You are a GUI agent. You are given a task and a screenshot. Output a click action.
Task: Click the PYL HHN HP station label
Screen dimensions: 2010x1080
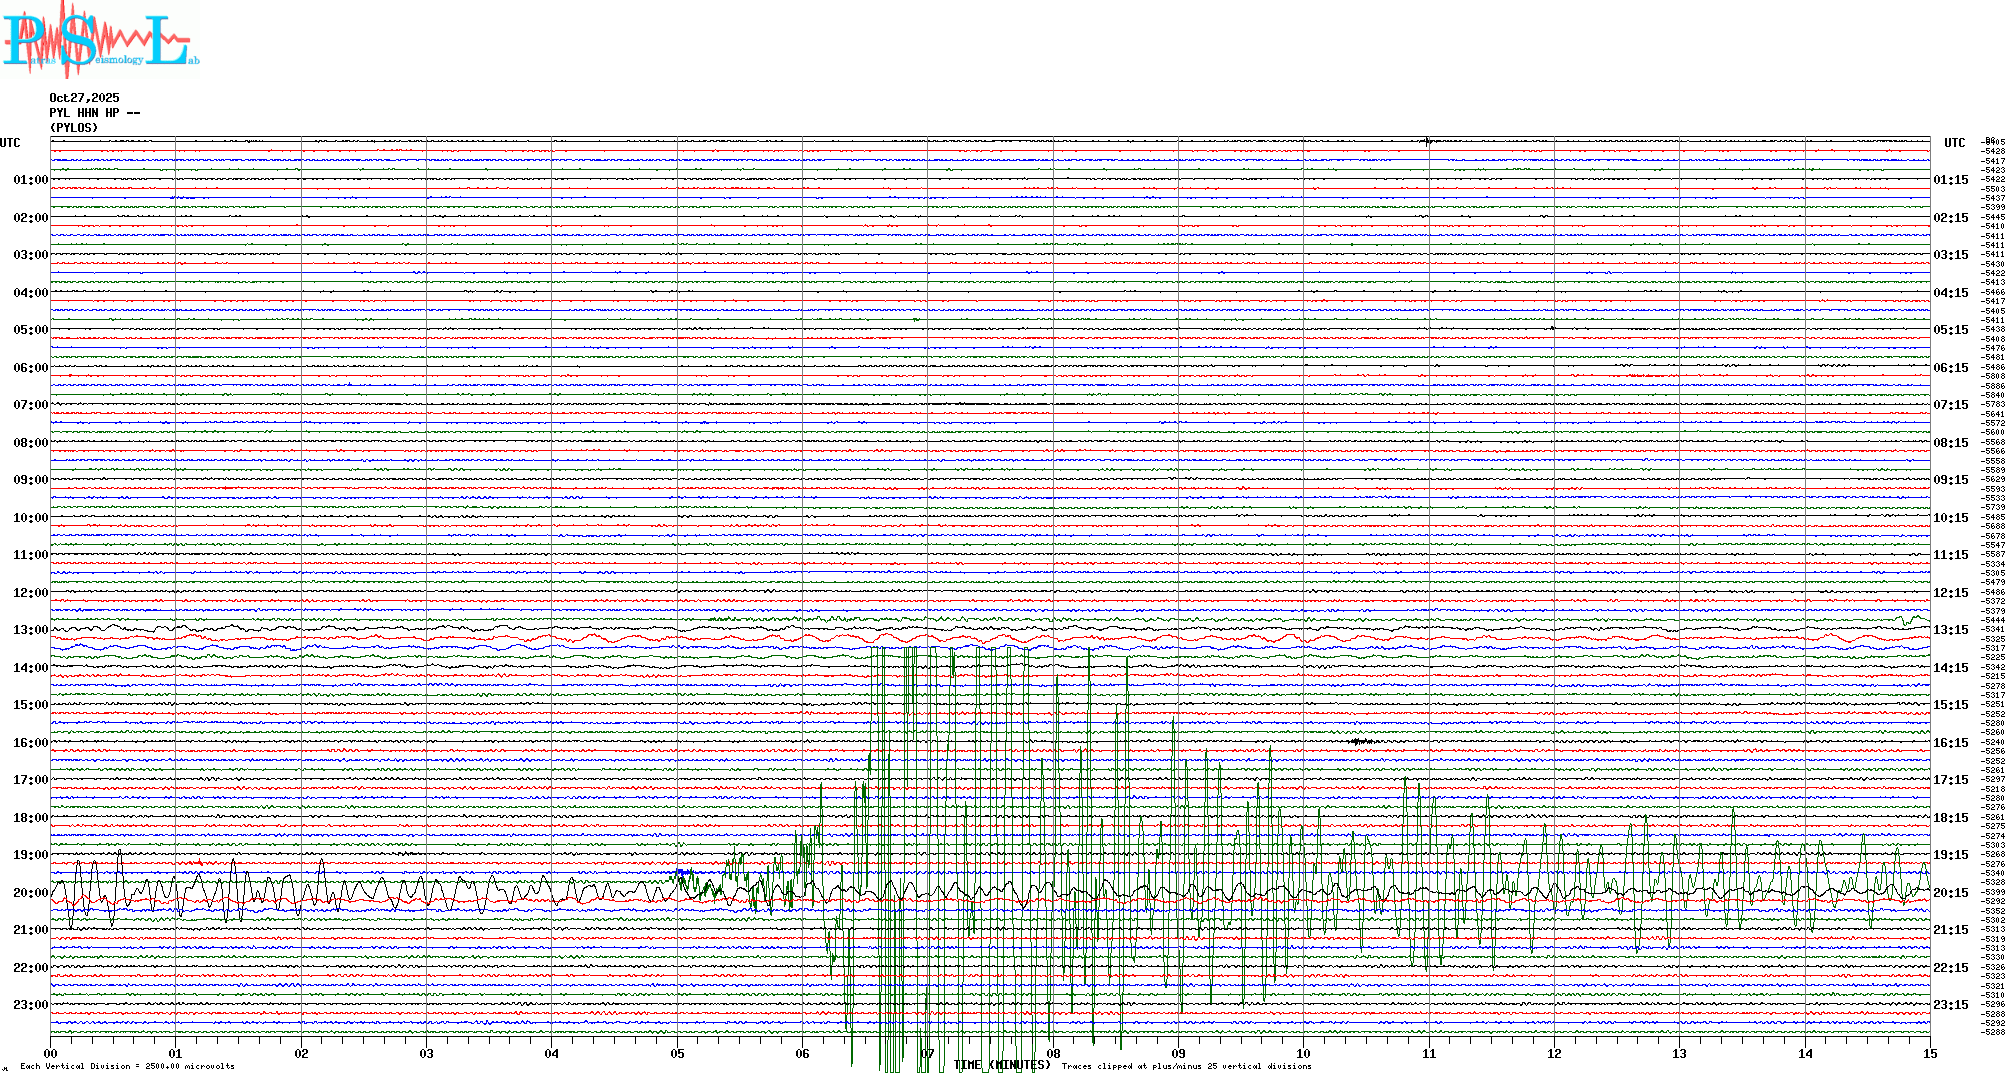tap(94, 113)
